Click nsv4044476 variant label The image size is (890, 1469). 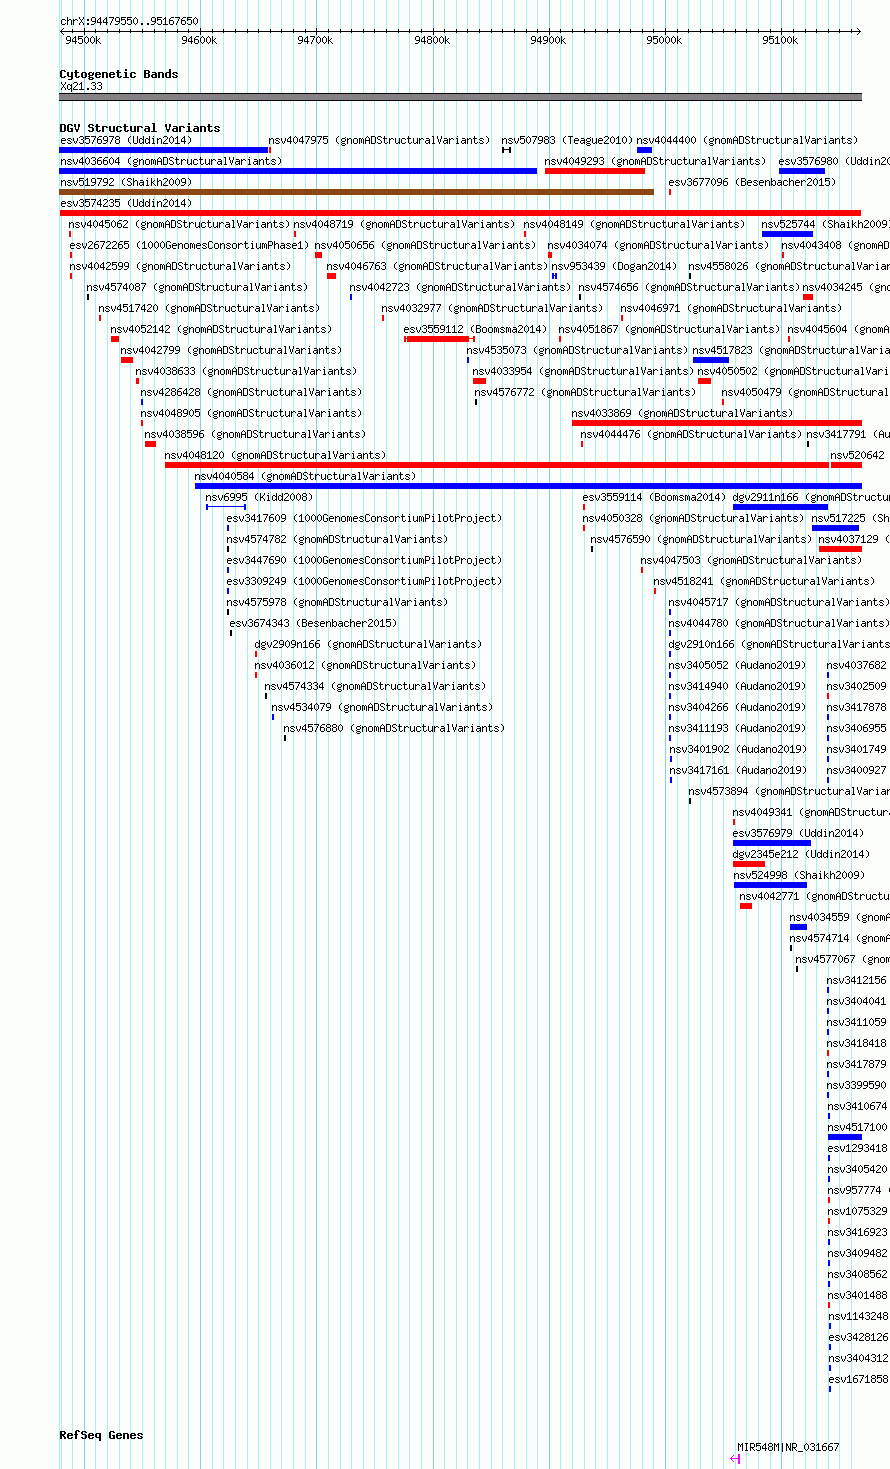[x=691, y=434]
